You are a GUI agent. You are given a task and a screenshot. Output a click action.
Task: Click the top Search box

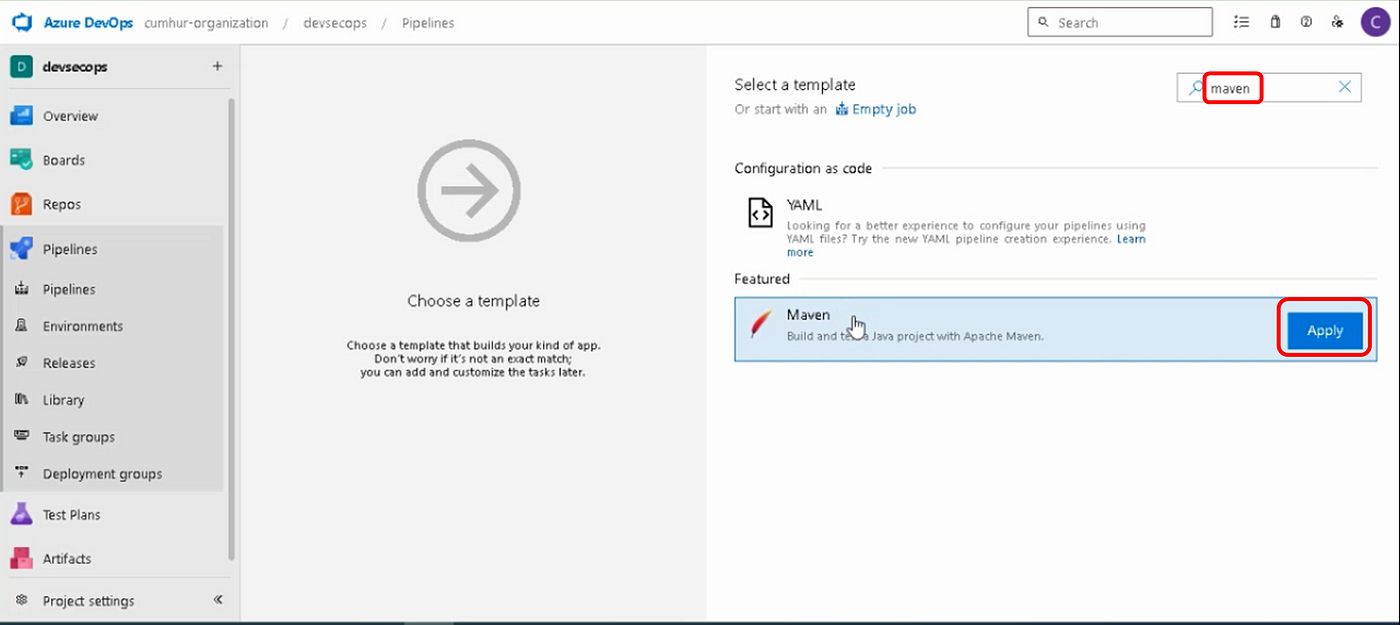click(x=1119, y=22)
